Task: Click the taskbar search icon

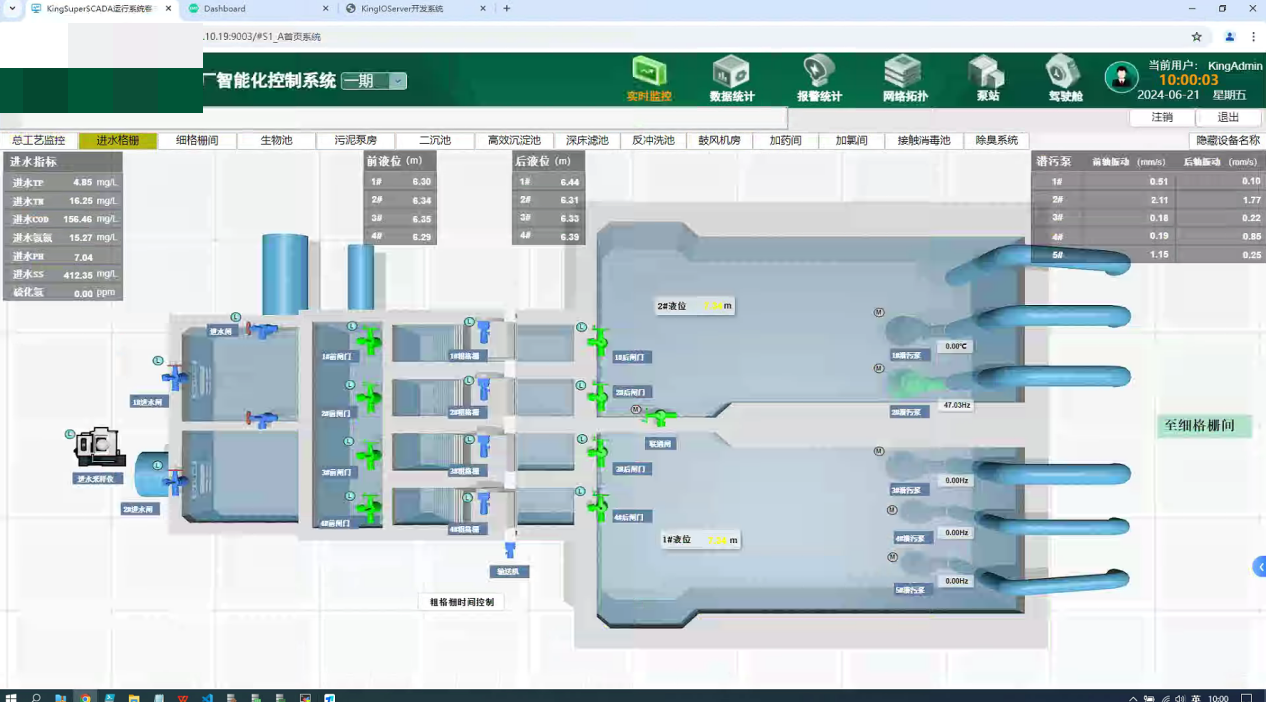Action: coord(36,697)
